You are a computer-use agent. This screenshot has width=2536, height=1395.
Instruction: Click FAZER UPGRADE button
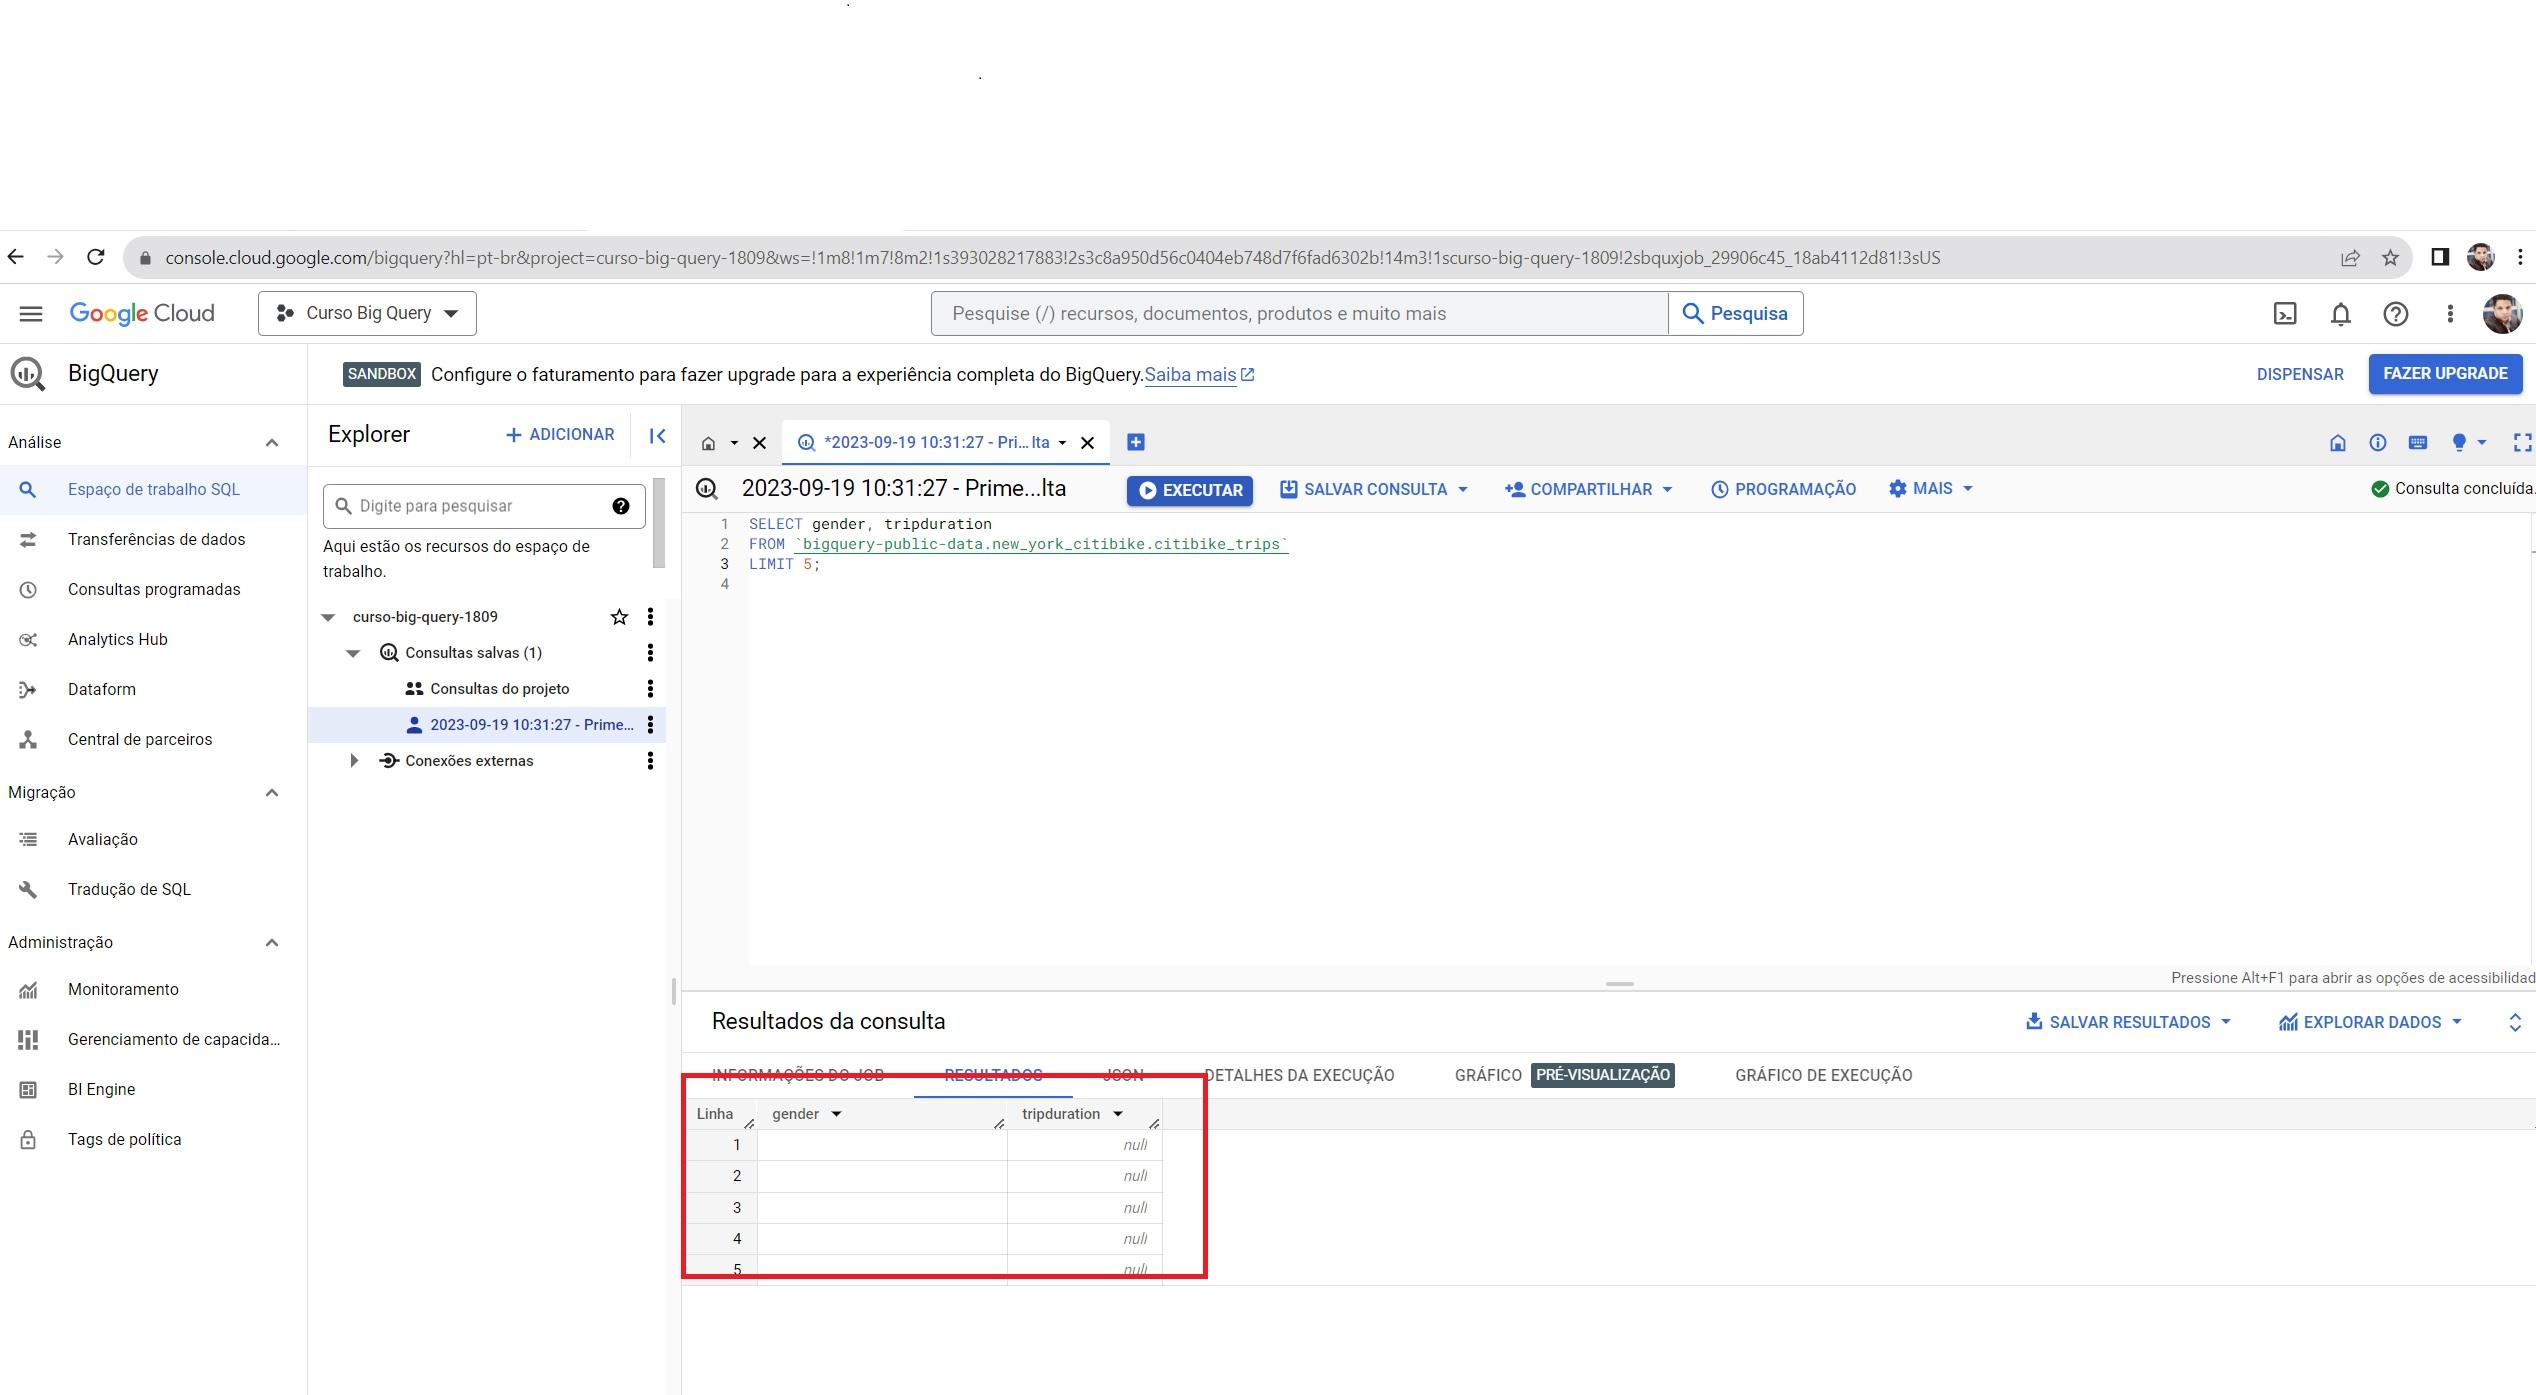point(2445,373)
